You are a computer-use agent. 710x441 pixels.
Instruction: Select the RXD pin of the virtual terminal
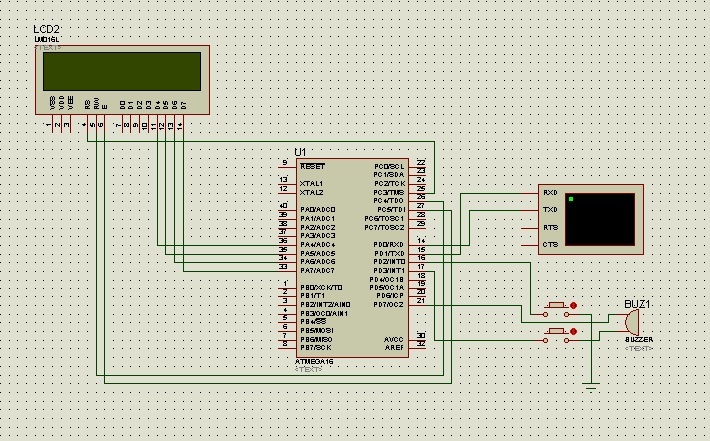550,193
